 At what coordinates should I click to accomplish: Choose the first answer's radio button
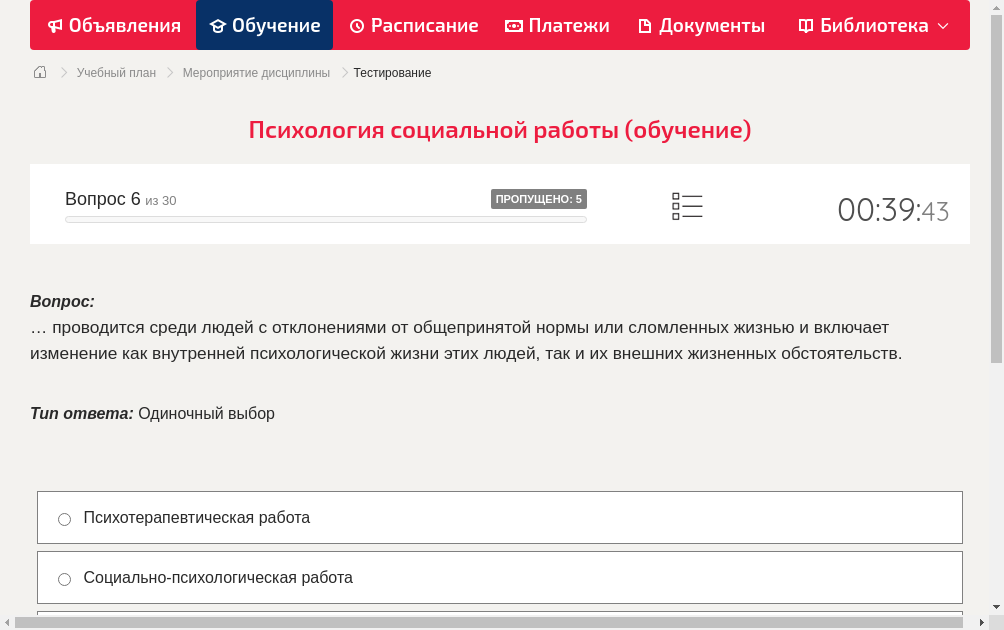tap(64, 518)
